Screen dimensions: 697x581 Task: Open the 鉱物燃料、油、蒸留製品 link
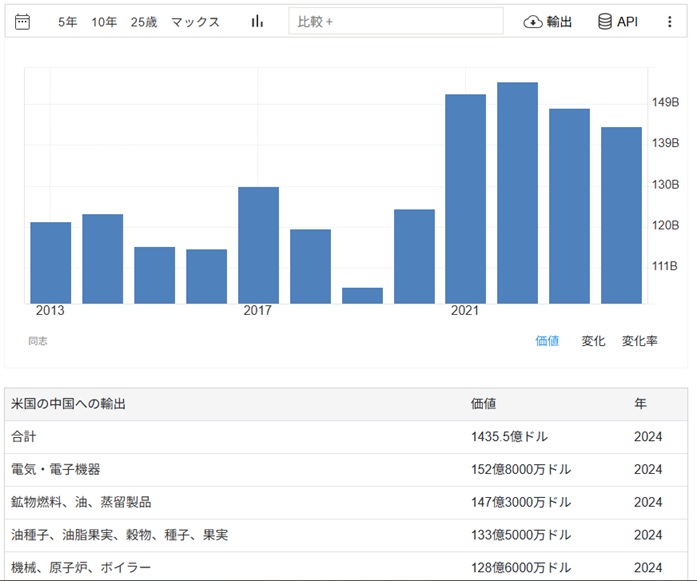click(x=81, y=502)
